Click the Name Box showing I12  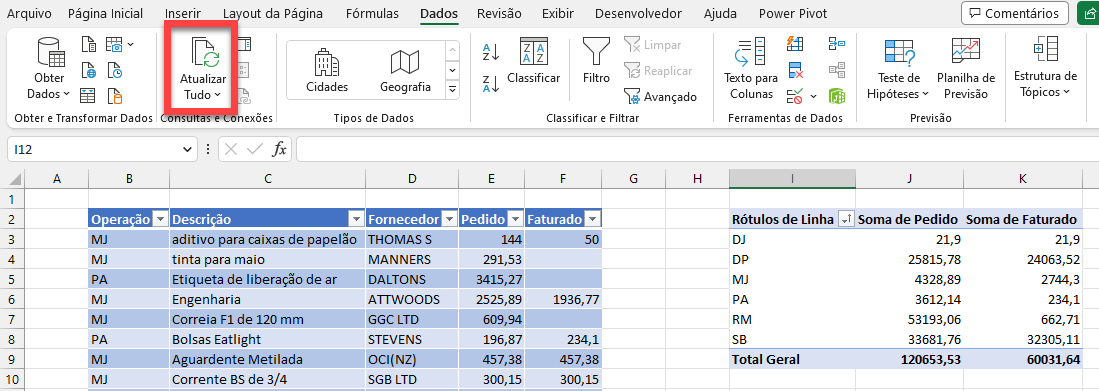94,149
